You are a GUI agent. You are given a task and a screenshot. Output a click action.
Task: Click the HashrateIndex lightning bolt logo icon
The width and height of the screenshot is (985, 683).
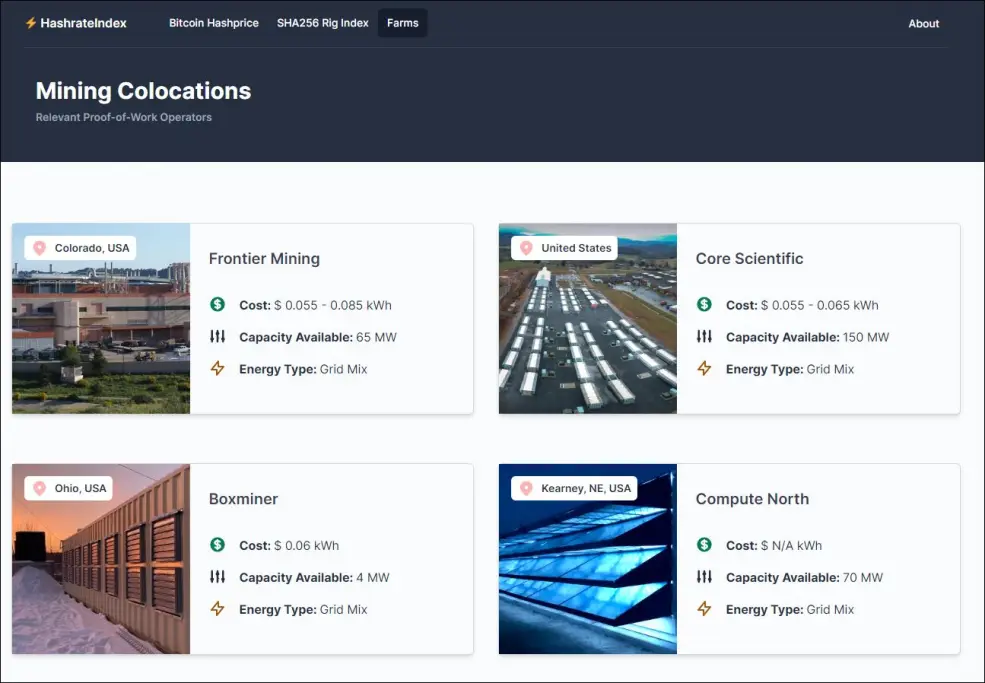(30, 23)
